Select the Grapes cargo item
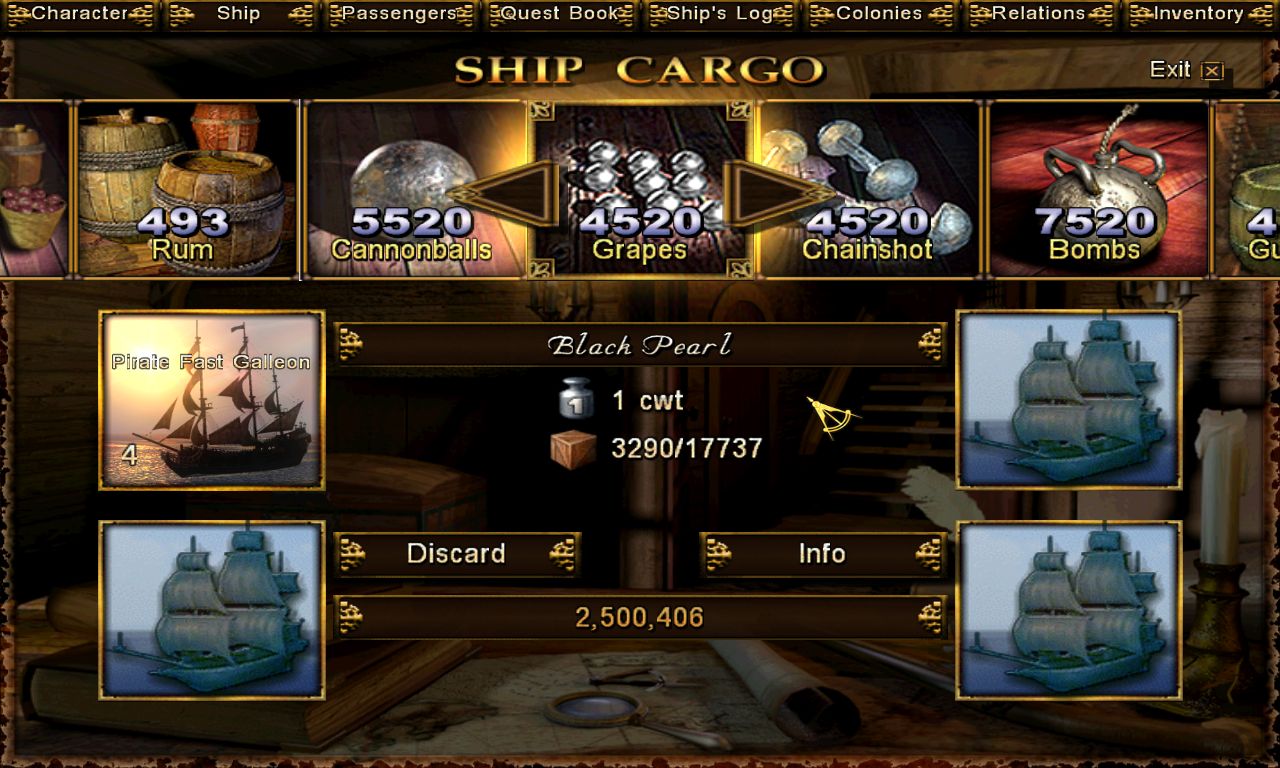The width and height of the screenshot is (1280, 768). coord(640,189)
